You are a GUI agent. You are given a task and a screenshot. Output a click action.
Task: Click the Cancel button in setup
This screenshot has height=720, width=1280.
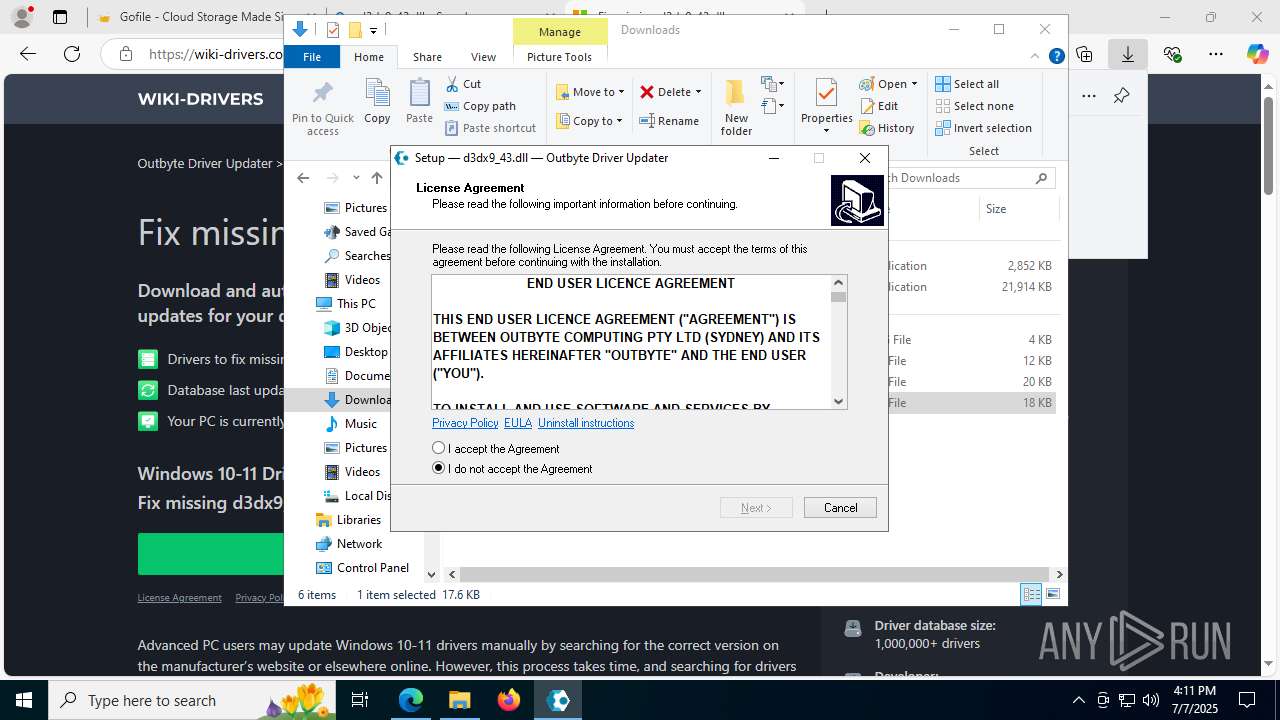(x=840, y=508)
